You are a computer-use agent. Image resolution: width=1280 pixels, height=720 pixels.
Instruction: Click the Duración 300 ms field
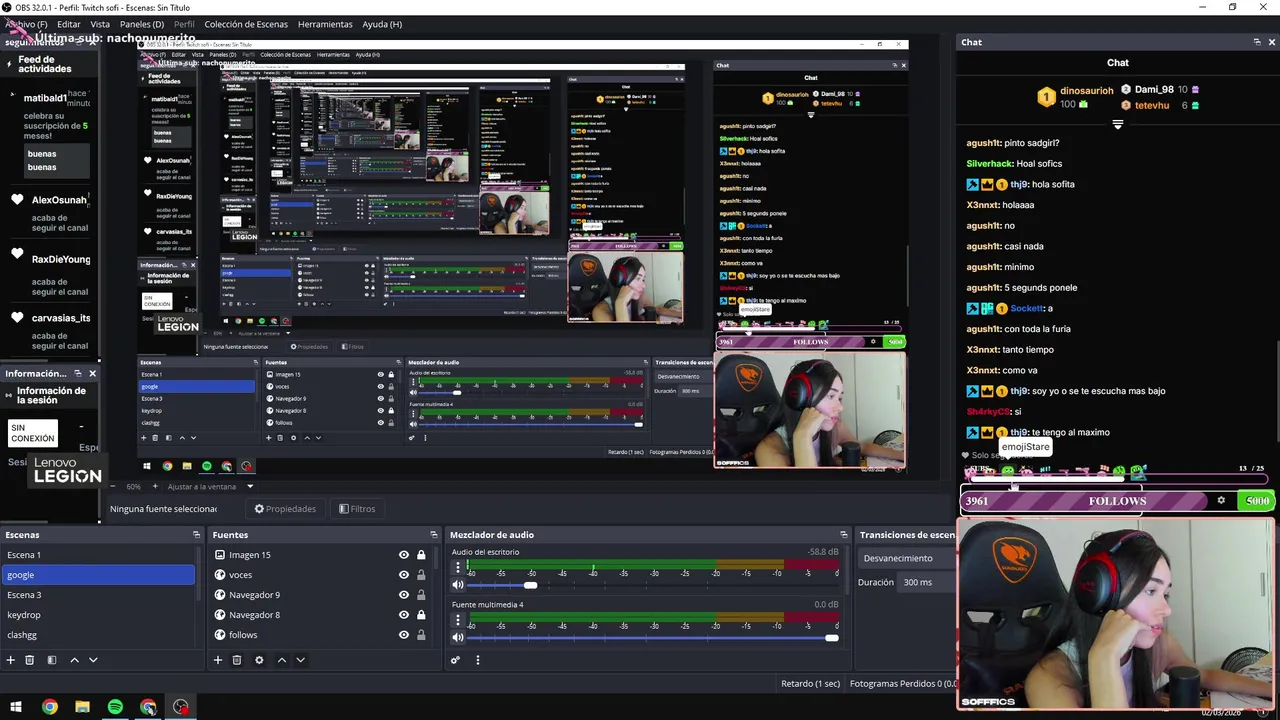(x=927, y=582)
